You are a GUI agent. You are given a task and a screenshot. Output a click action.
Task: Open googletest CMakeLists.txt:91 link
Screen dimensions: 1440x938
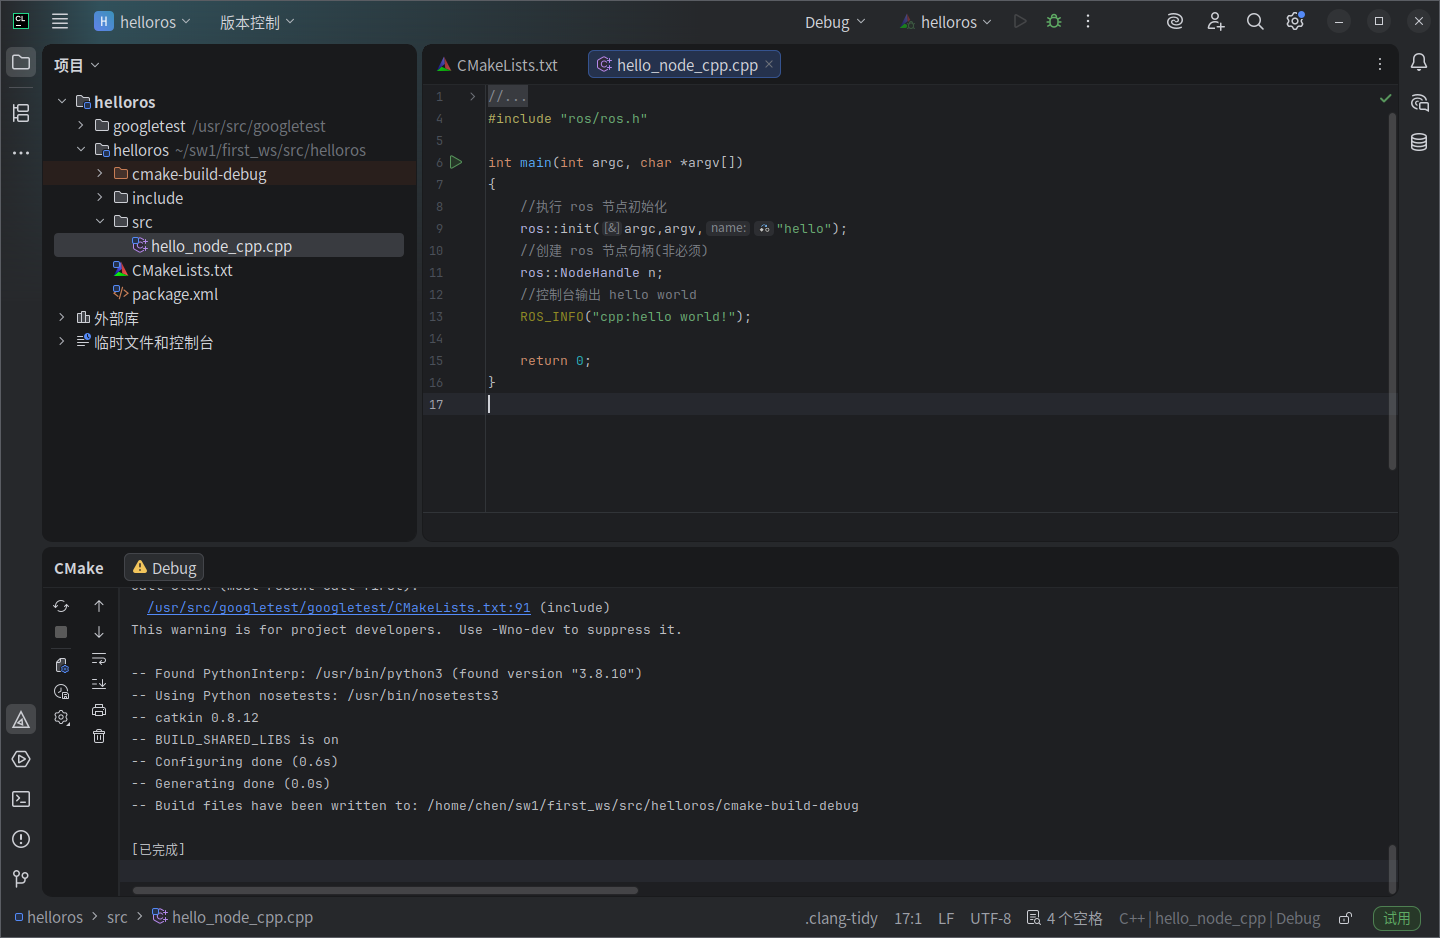pos(339,608)
